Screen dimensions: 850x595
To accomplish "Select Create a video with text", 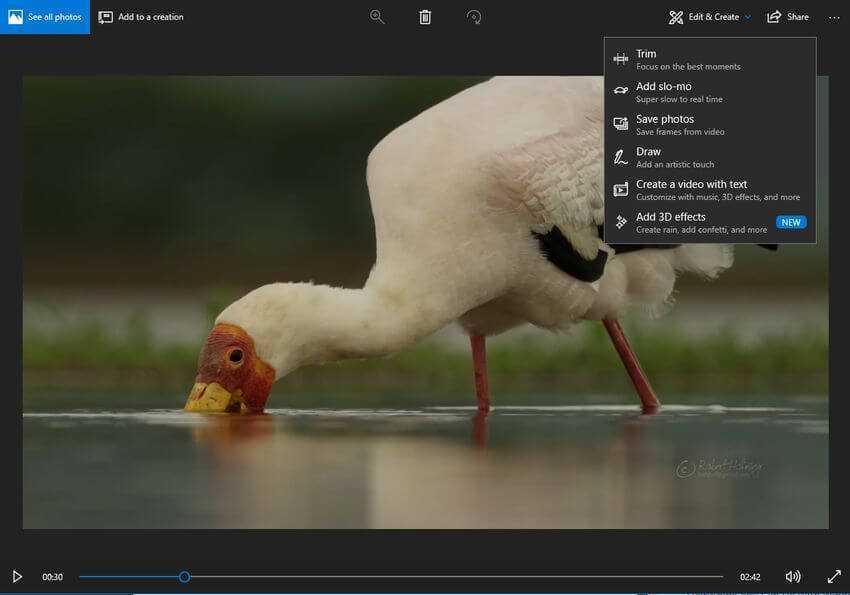I will point(710,190).
